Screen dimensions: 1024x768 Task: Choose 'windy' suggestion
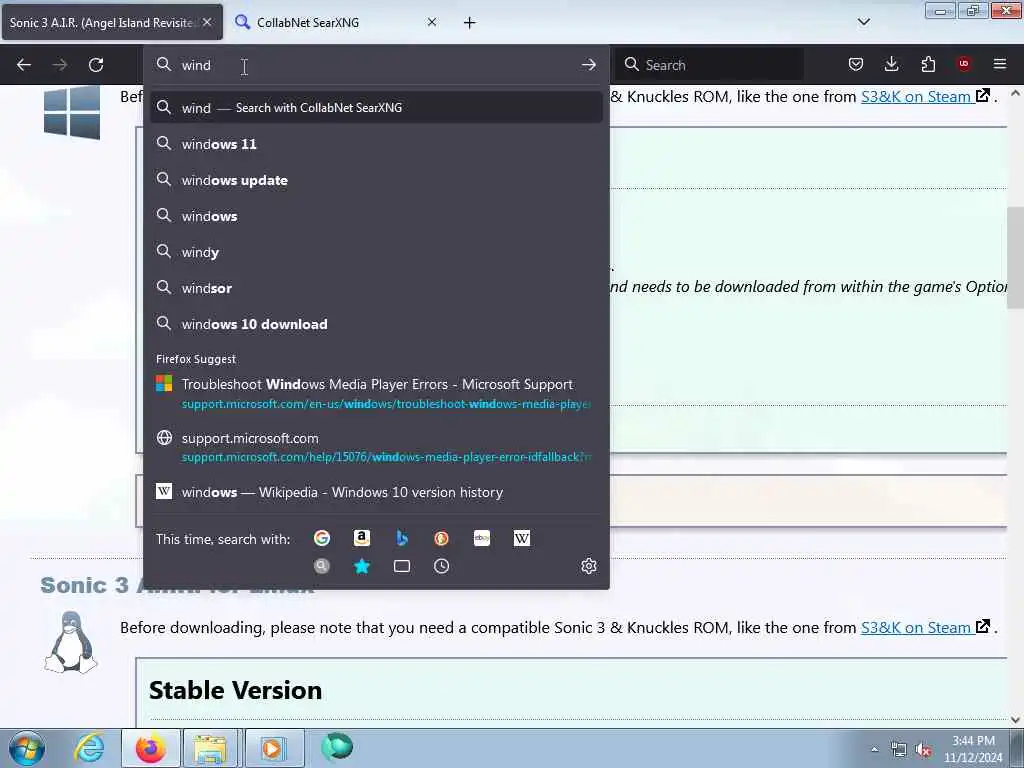click(x=376, y=252)
